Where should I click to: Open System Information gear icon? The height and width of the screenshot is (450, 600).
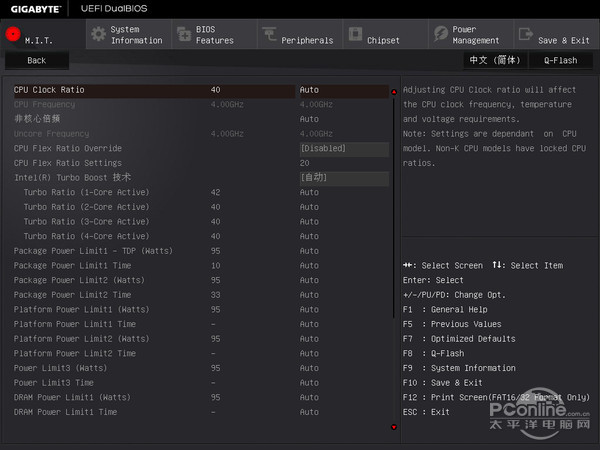tap(98, 34)
